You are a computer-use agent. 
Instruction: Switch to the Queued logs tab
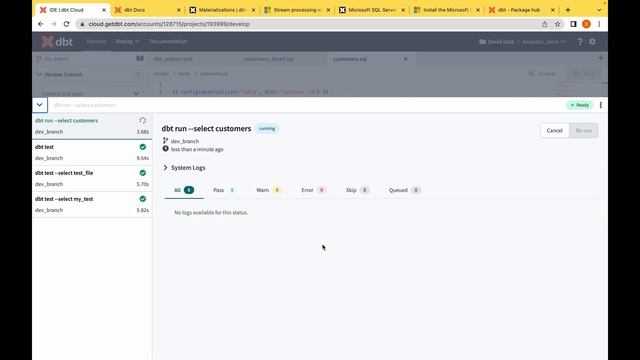pos(404,190)
